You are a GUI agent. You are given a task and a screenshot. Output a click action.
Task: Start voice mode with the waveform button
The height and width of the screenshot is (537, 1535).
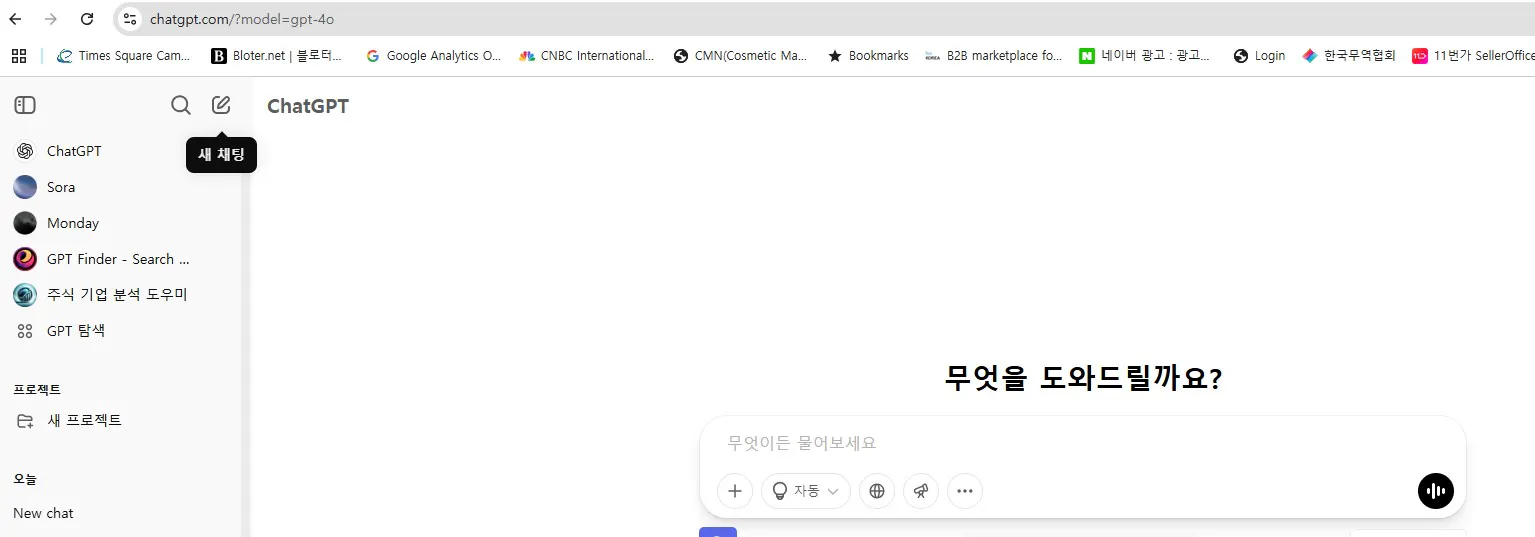click(1436, 491)
